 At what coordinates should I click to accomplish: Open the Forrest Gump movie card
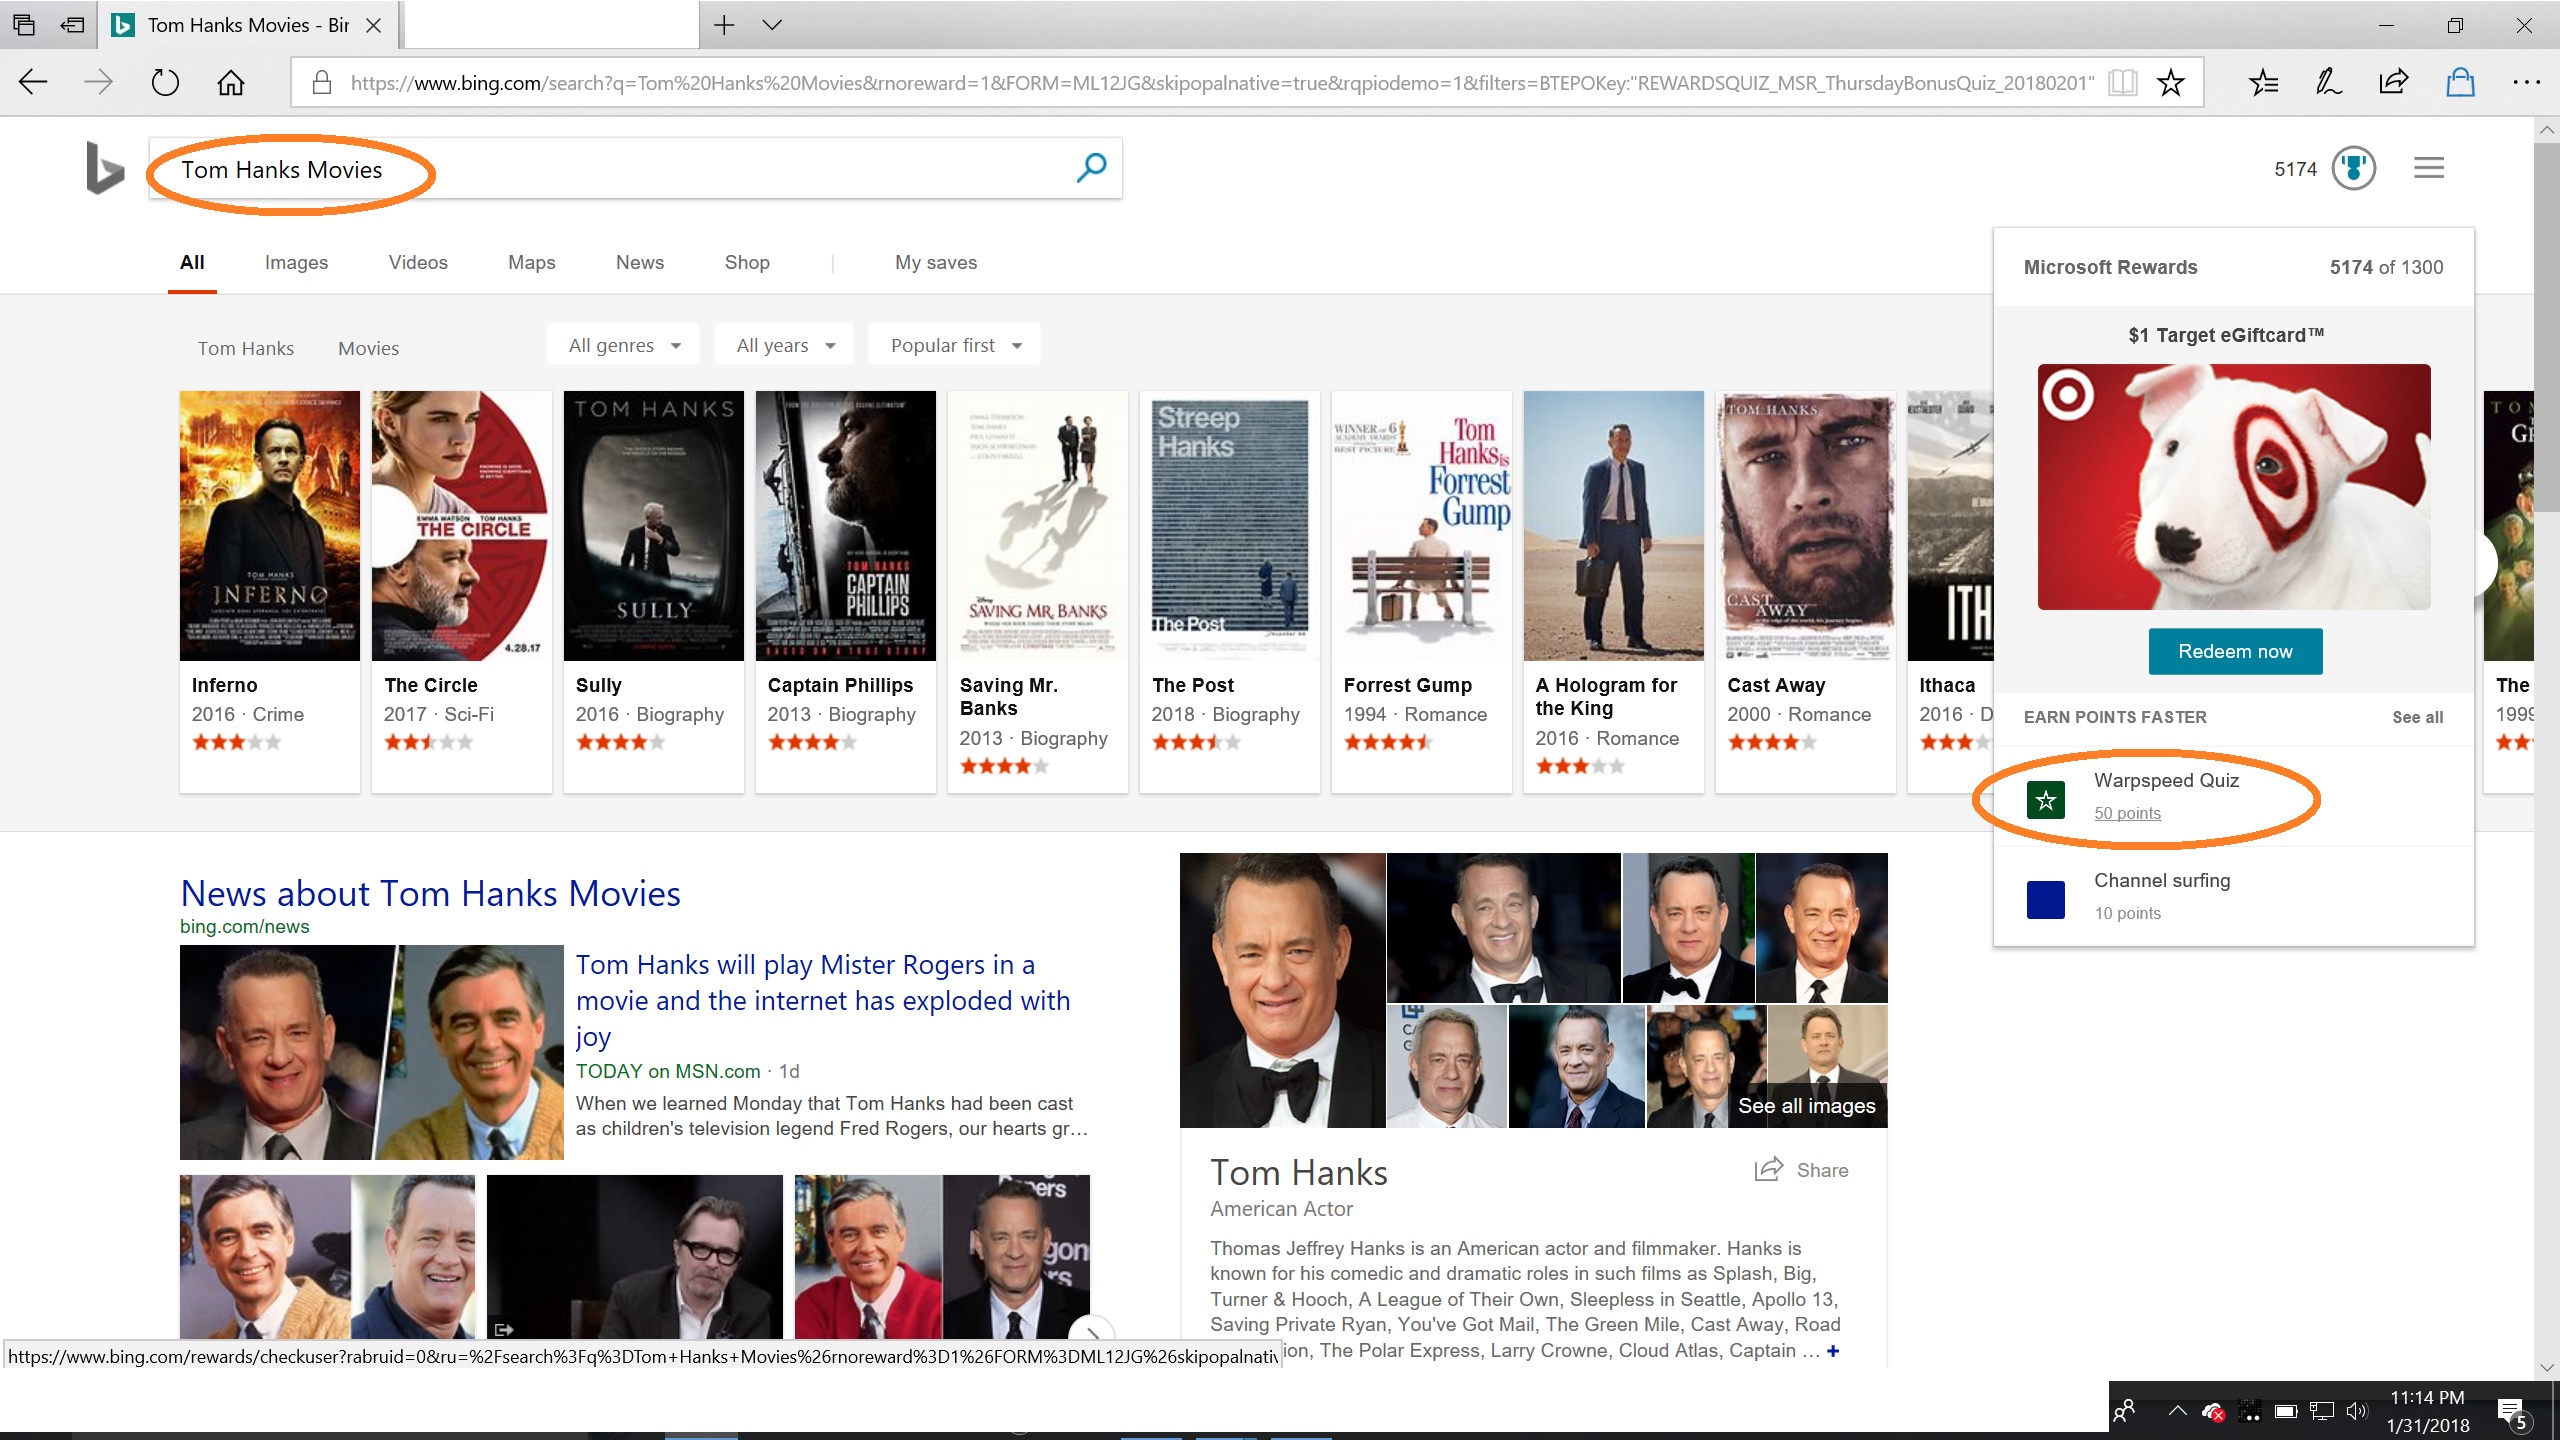[1421, 591]
